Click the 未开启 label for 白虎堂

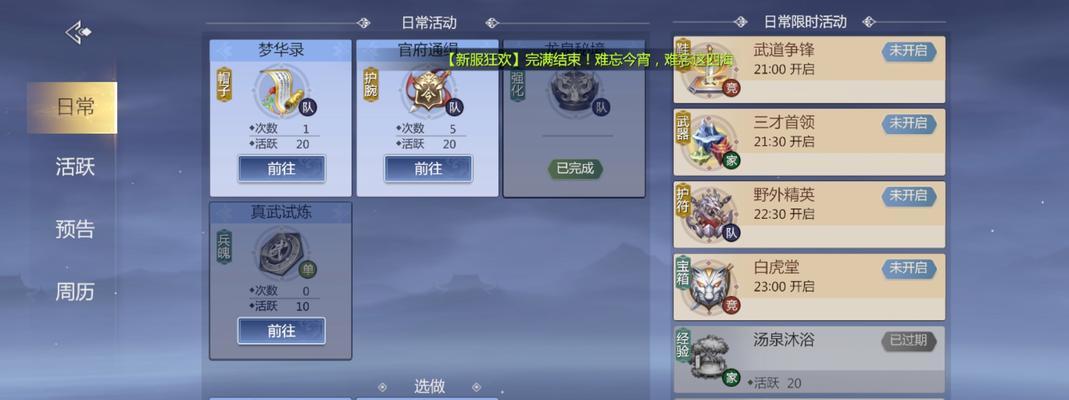pyautogui.click(x=909, y=268)
